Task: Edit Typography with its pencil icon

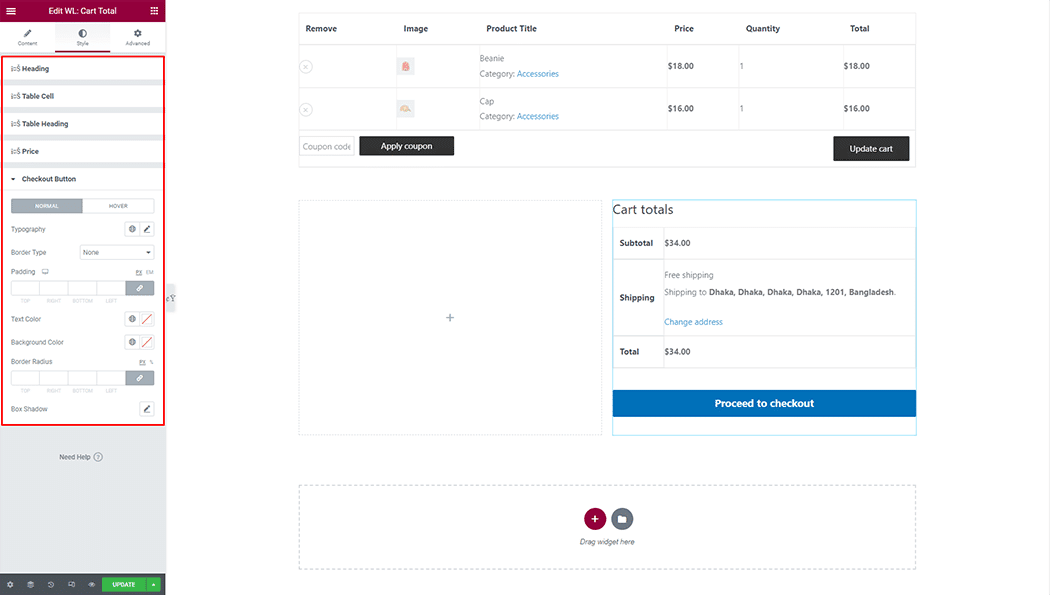Action: tap(147, 229)
